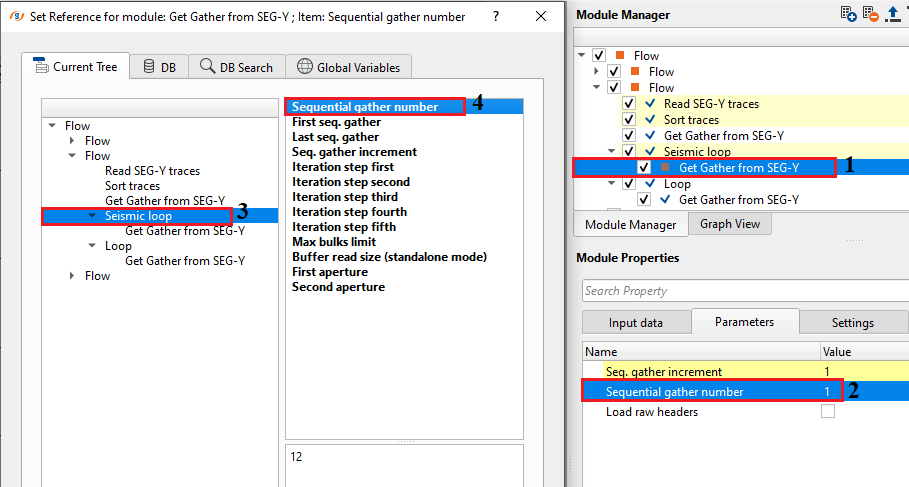Click the help question mark in the dialog title bar
909x487 pixels.
coord(496,16)
